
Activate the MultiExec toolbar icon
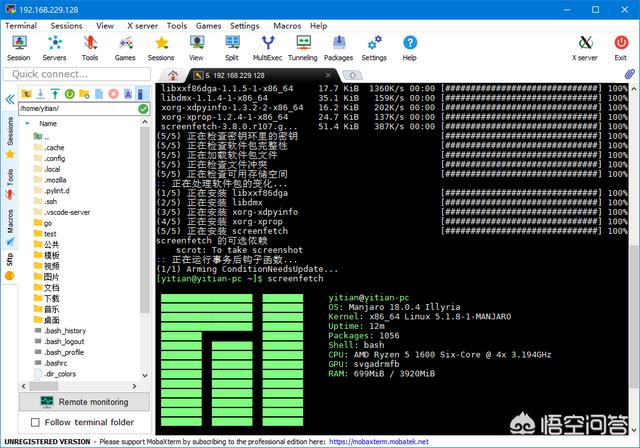click(267, 48)
